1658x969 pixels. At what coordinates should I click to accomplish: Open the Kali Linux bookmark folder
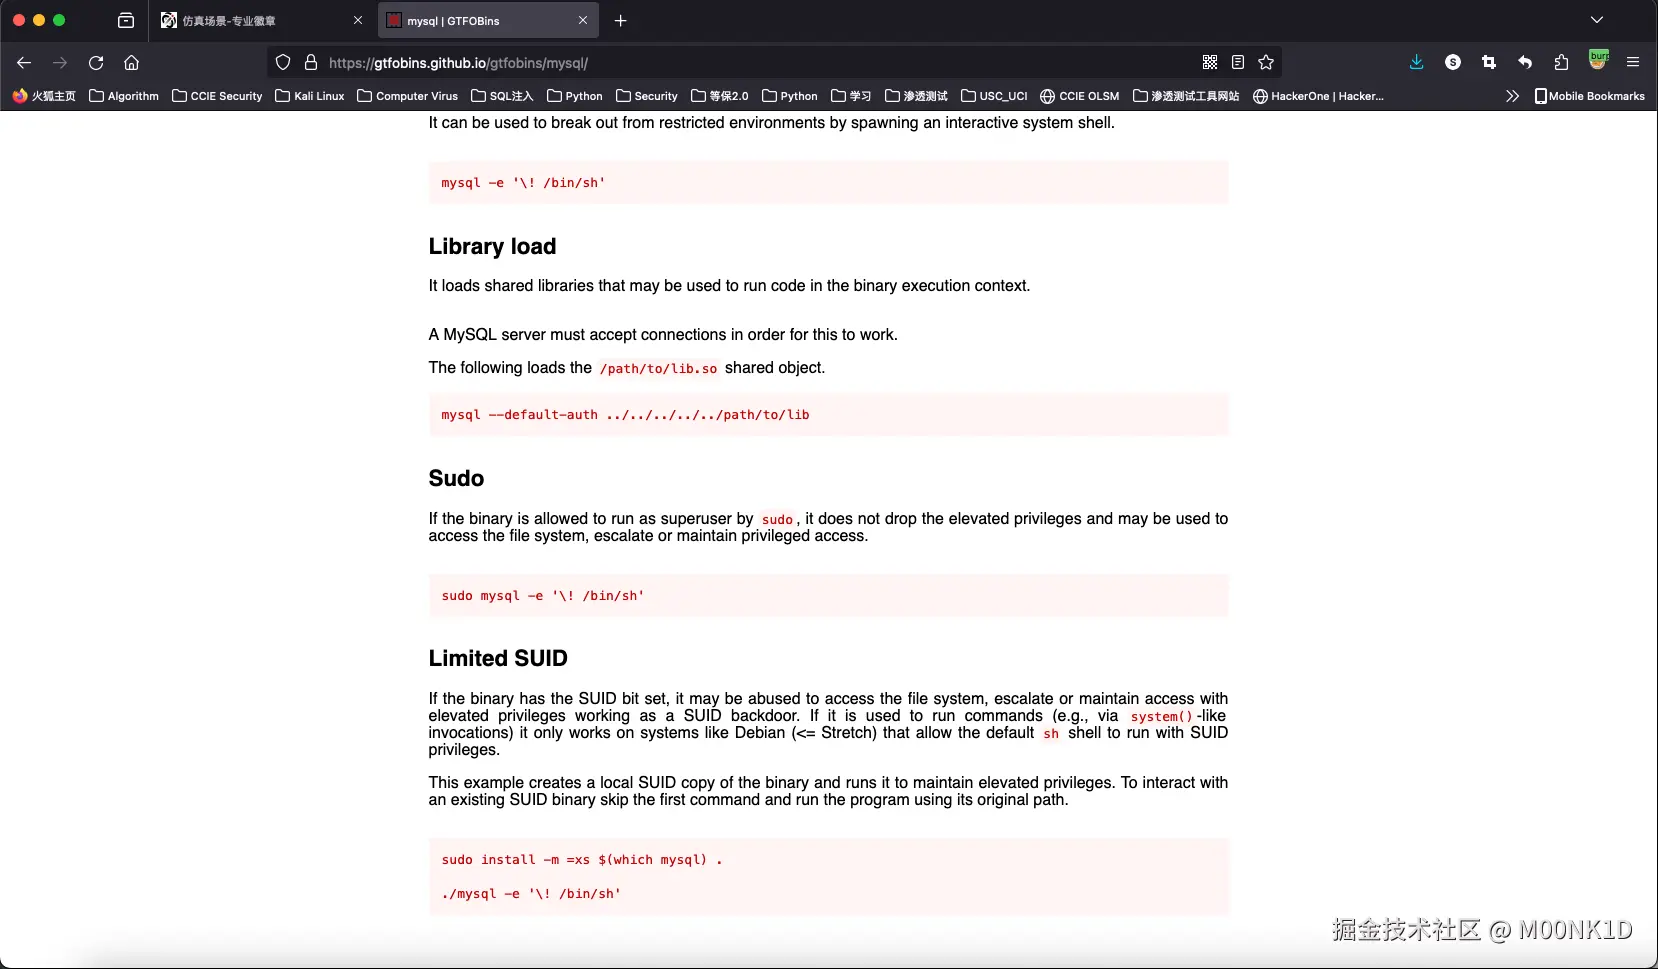pos(310,96)
